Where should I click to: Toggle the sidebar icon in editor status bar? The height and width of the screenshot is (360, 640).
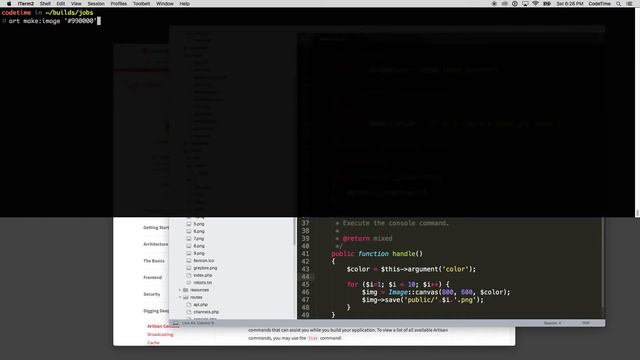pos(176,323)
